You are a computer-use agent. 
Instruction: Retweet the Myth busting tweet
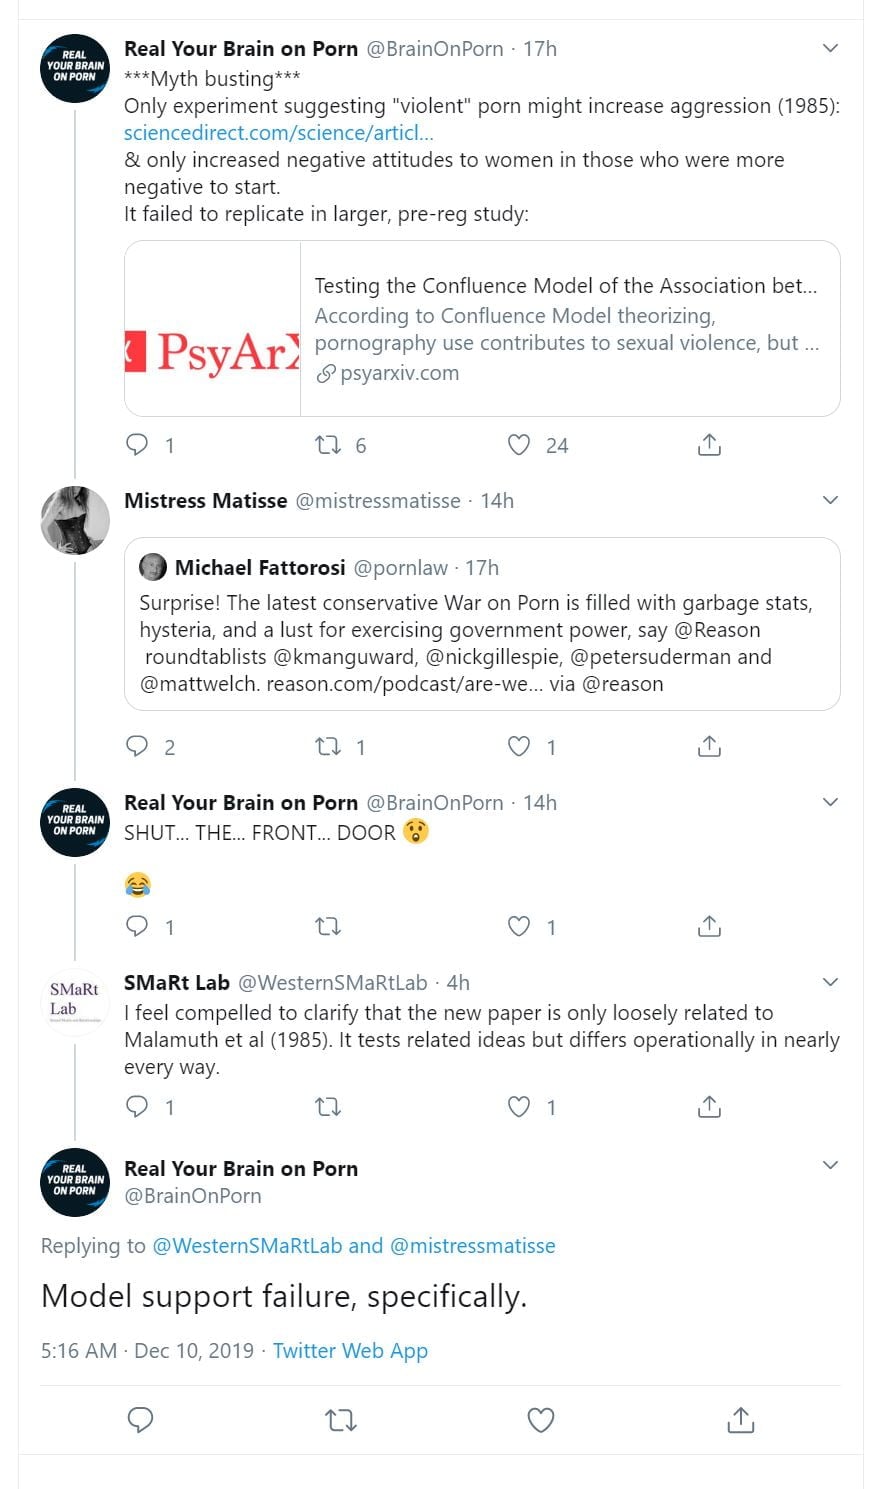point(328,445)
